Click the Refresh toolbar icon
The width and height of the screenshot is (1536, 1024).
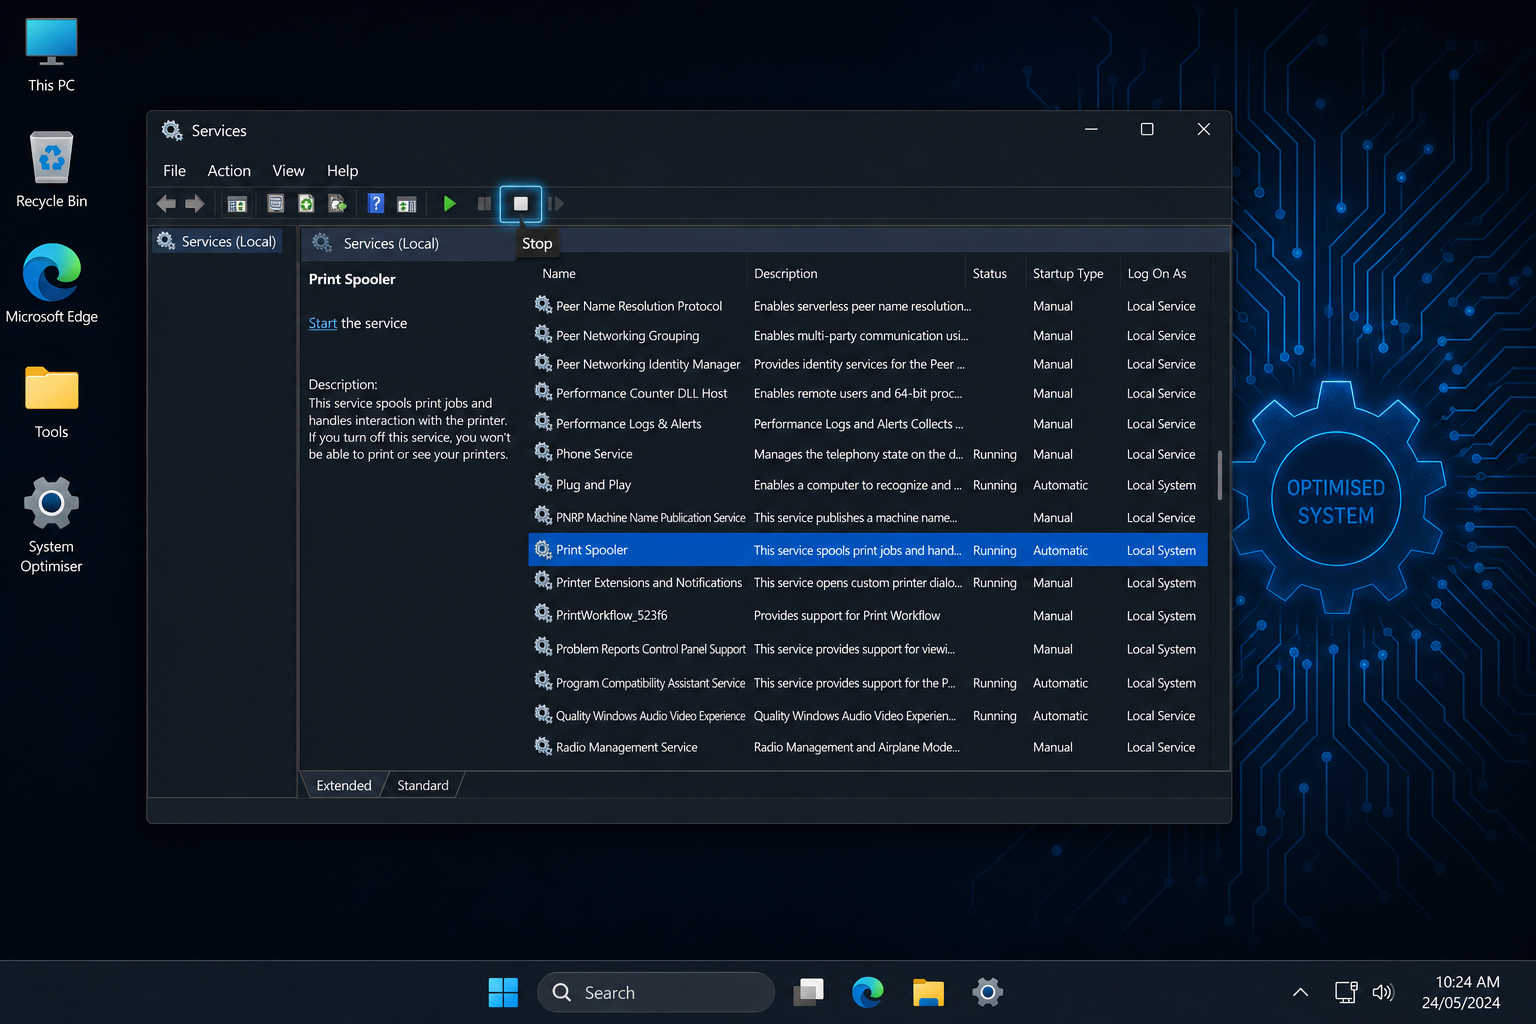306,204
